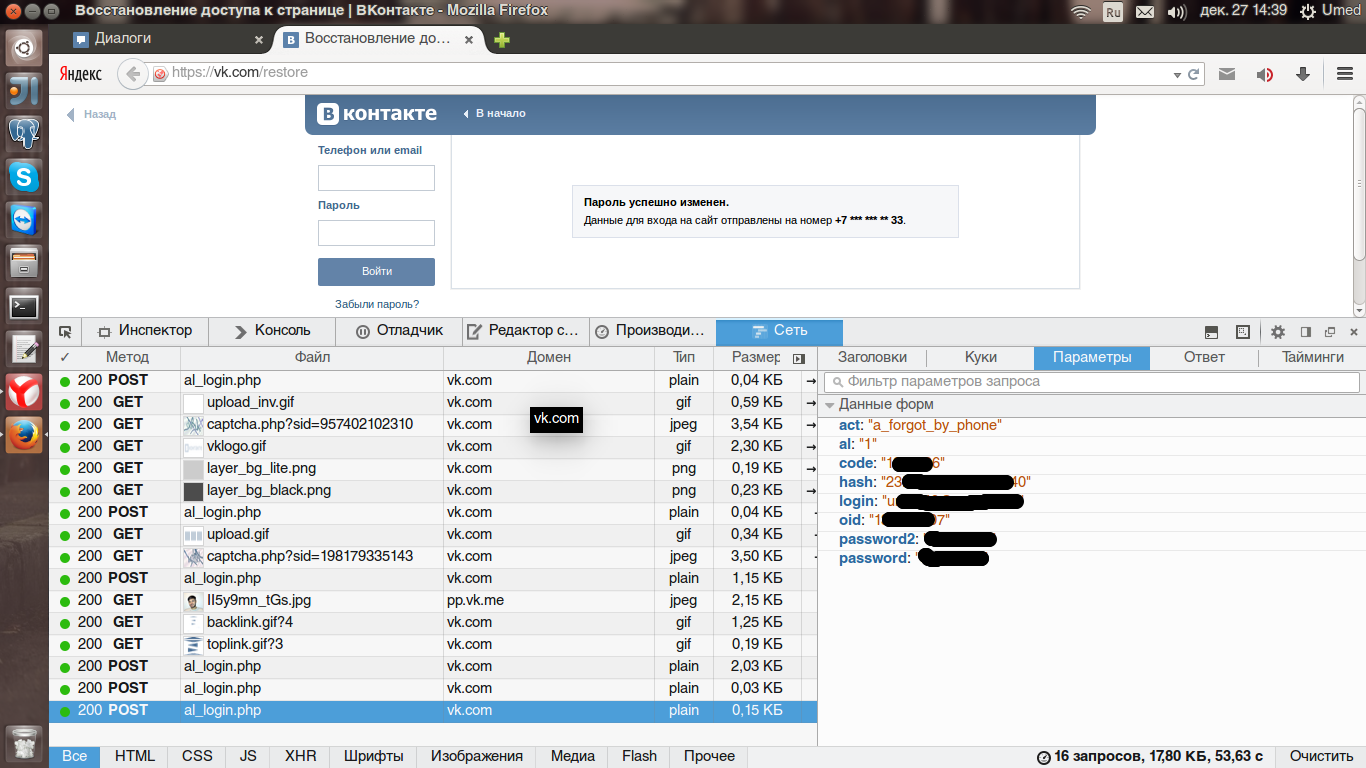
Task: Focus the Пароль input field
Action: point(376,233)
